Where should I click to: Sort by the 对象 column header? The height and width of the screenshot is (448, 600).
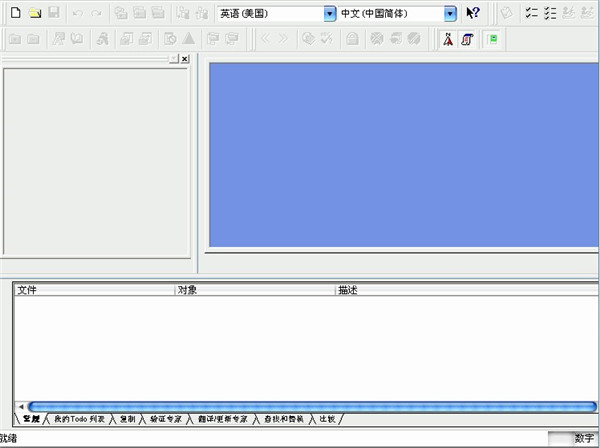point(255,290)
